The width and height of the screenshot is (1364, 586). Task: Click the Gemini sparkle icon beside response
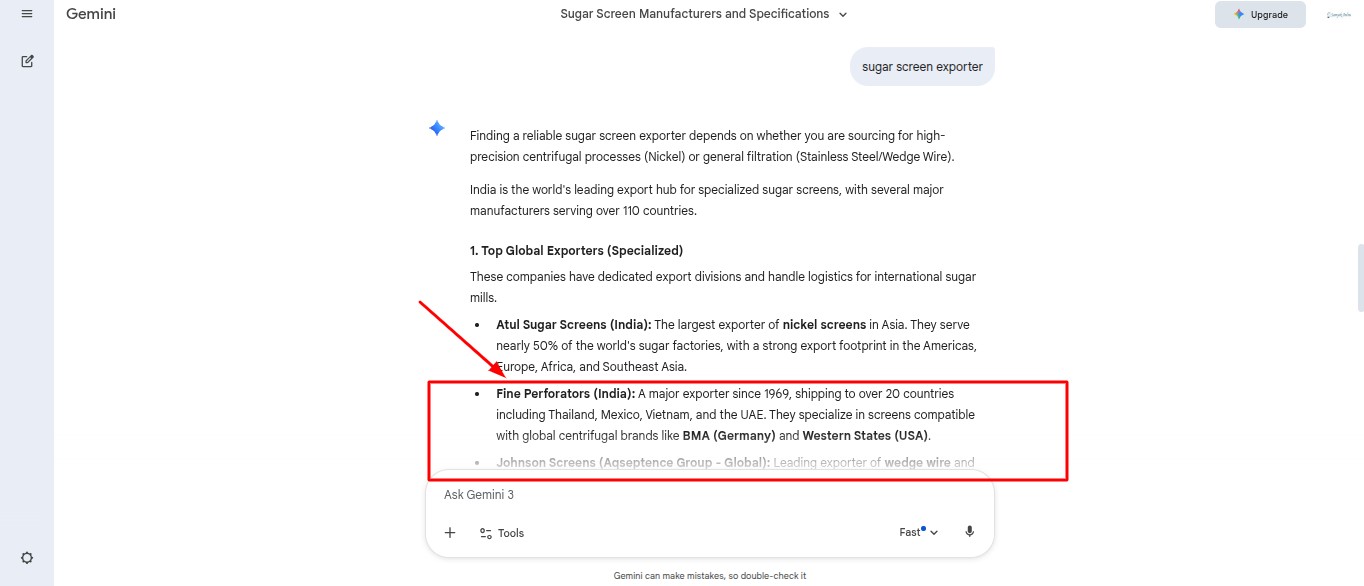437,128
